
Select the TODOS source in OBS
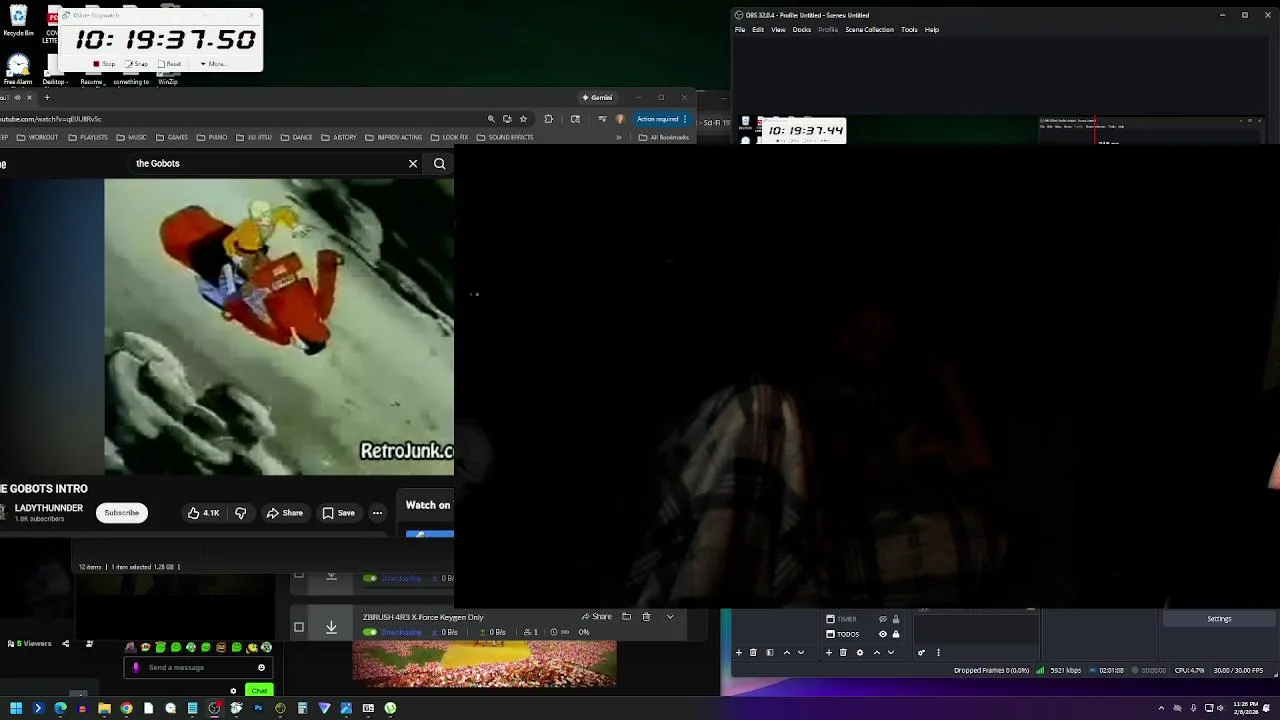tap(848, 634)
